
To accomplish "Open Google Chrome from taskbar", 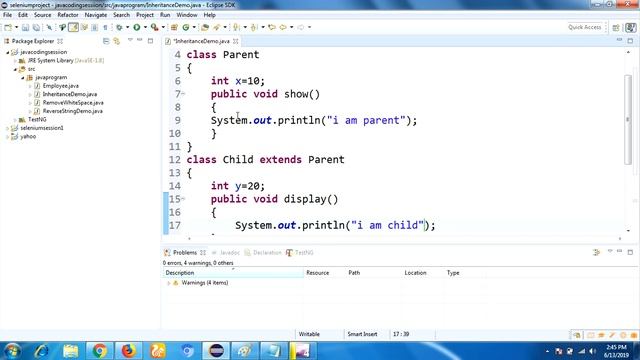I will coord(99,351).
